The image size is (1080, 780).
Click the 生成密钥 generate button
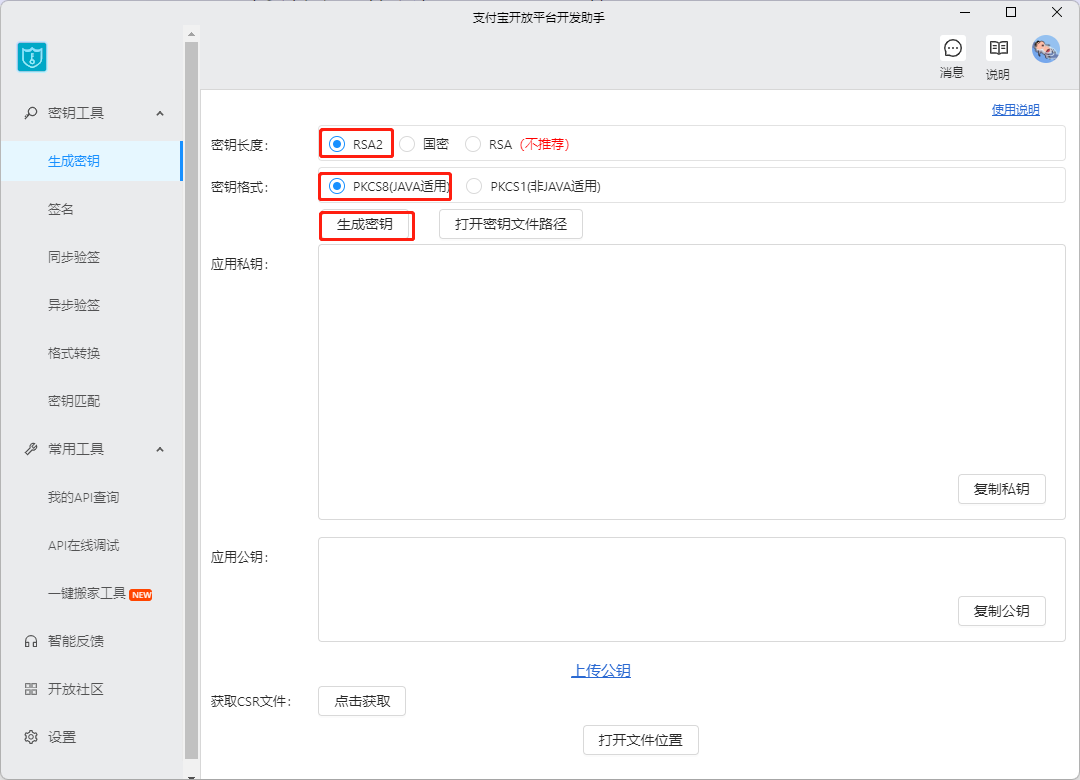pos(366,225)
